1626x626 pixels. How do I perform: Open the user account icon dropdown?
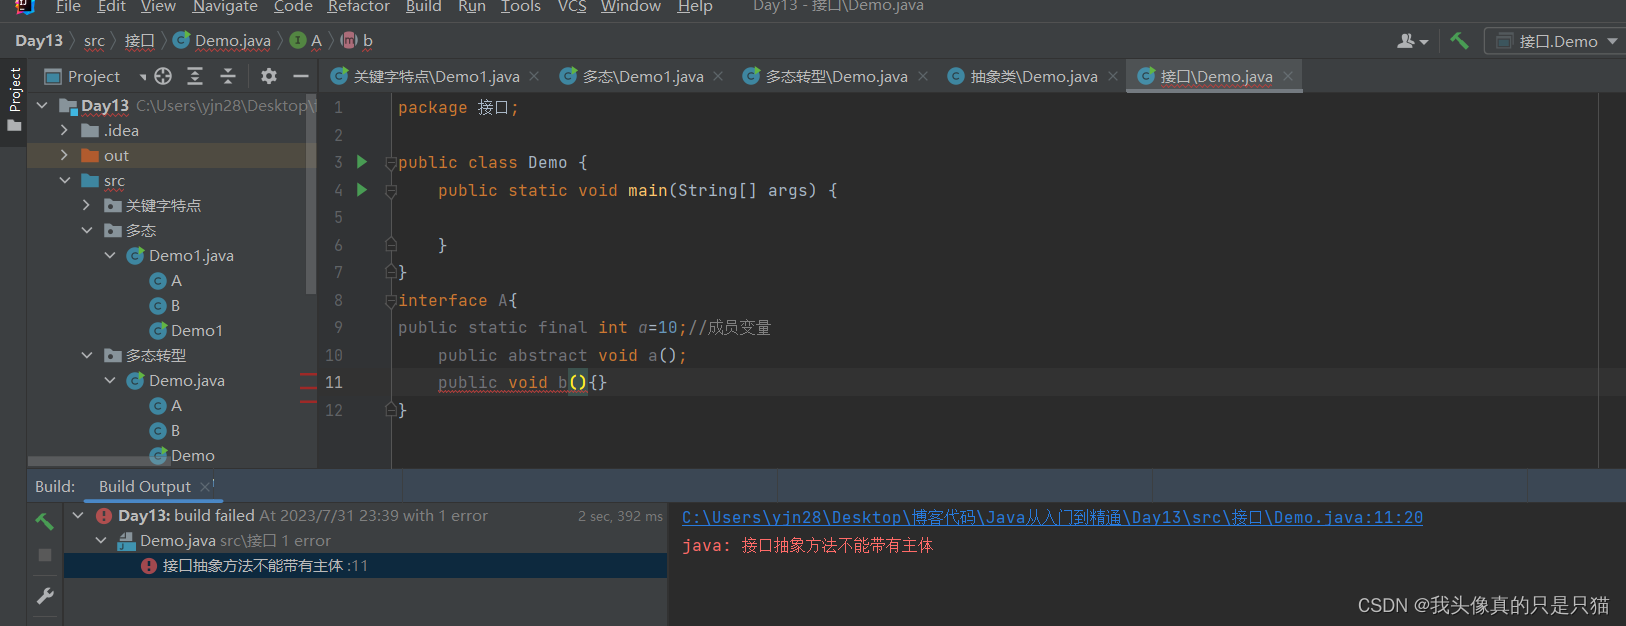(x=1412, y=41)
